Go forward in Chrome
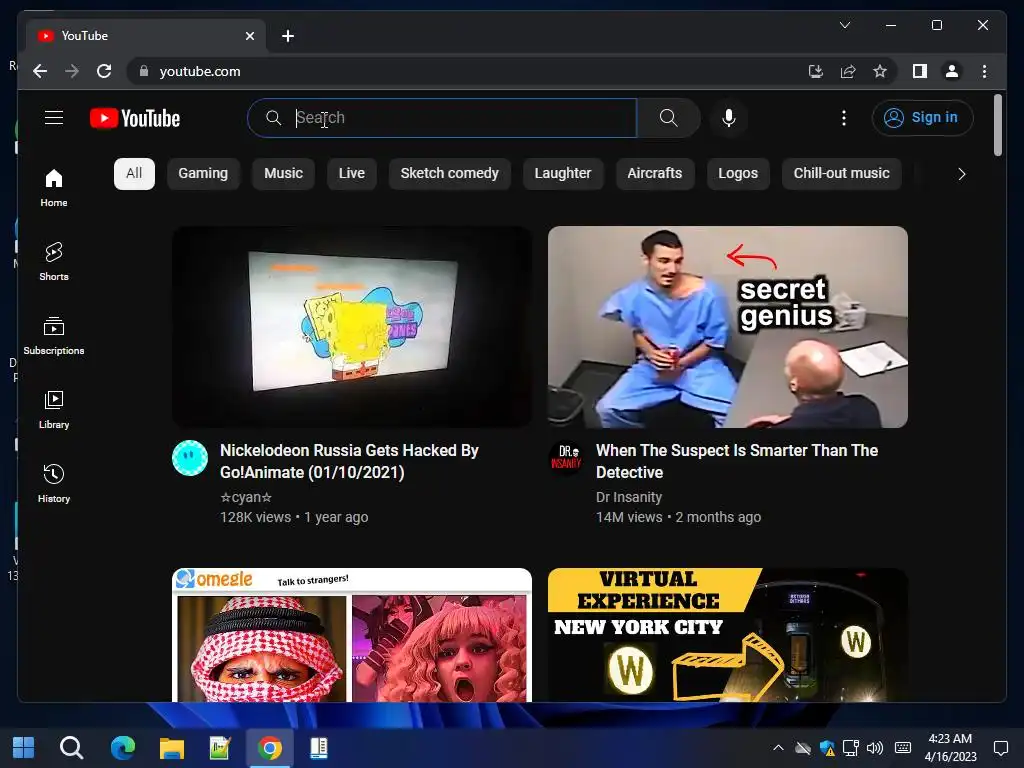The height and width of the screenshot is (768, 1024). click(x=72, y=71)
